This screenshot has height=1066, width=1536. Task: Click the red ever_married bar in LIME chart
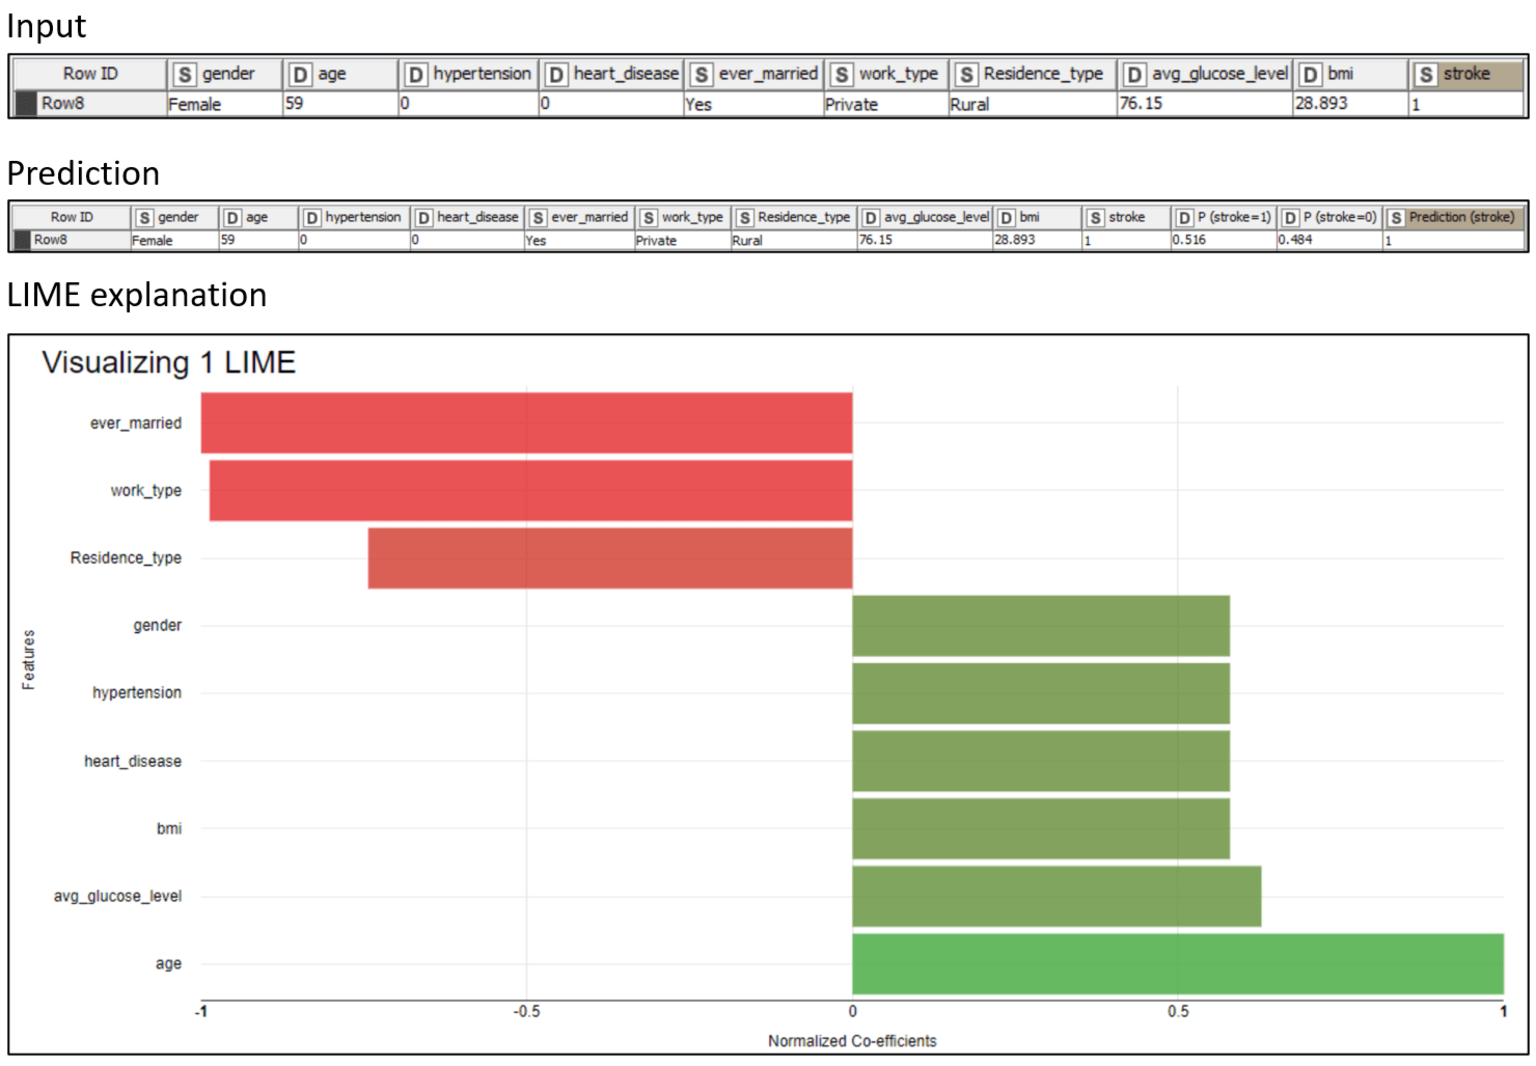click(x=527, y=423)
